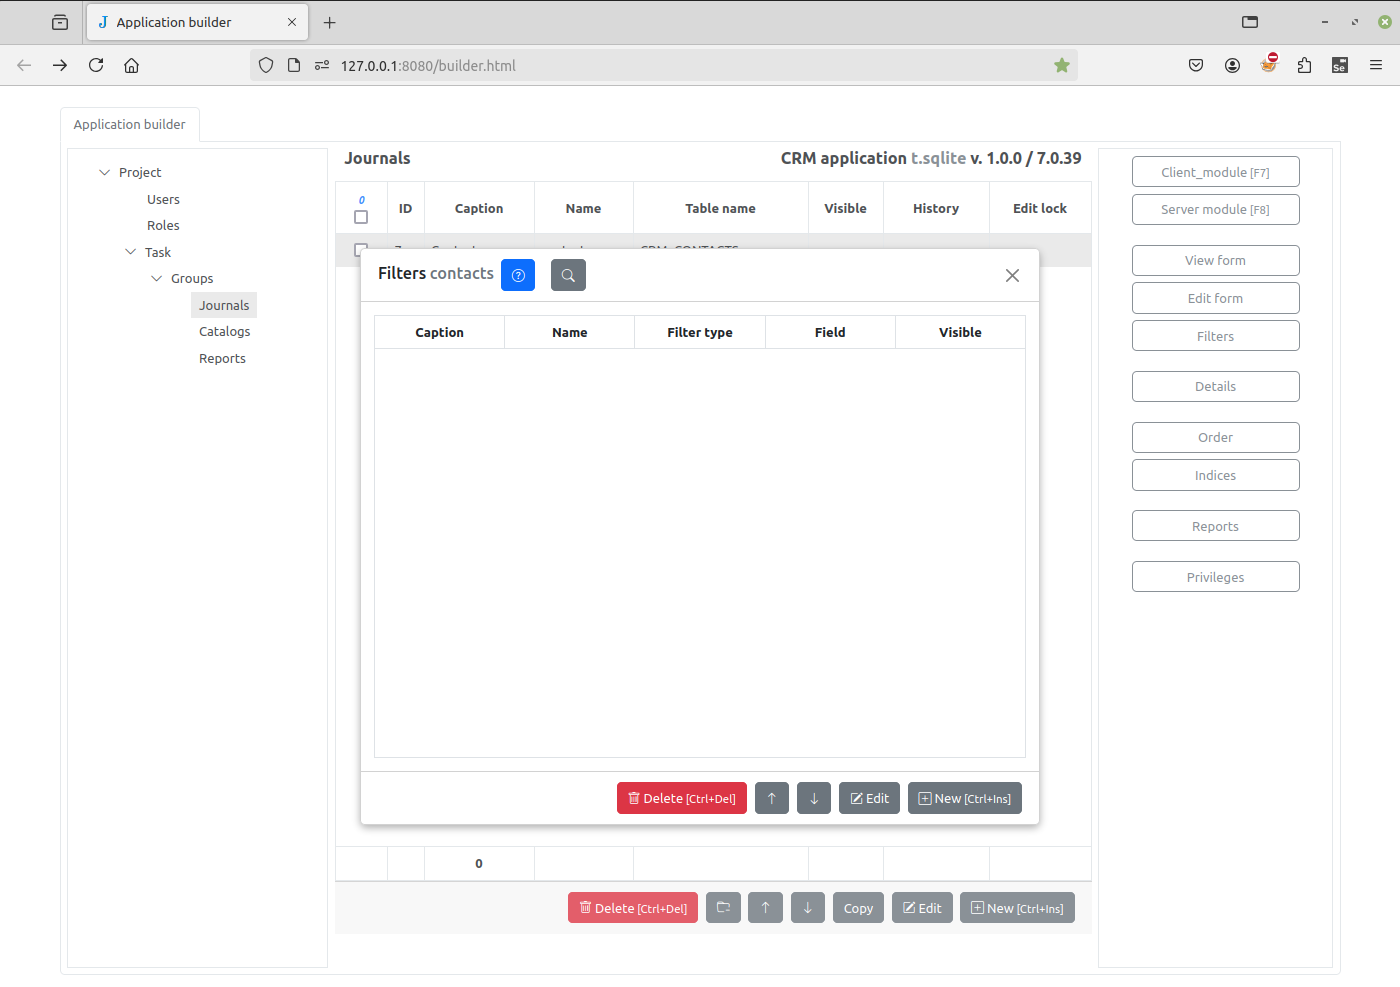Screen dimensions: 1400x987
Task: Open the browser extensions puzzle icon
Action: [1304, 65]
